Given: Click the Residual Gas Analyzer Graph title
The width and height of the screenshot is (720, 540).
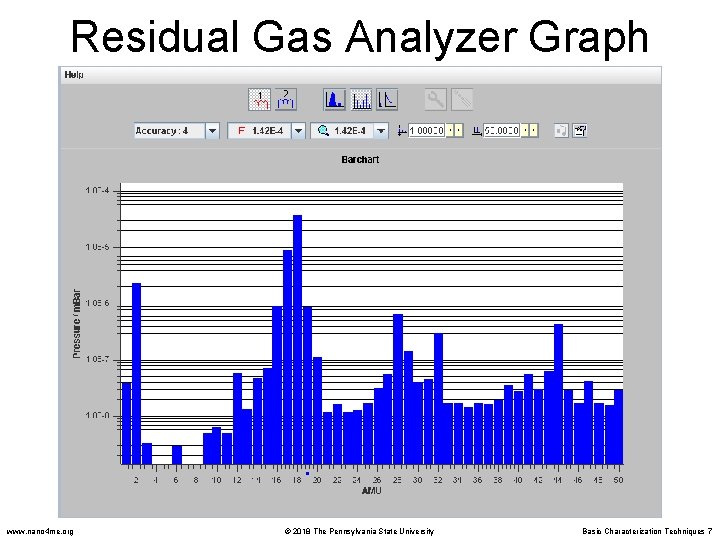Looking at the screenshot, I should pos(360,37).
